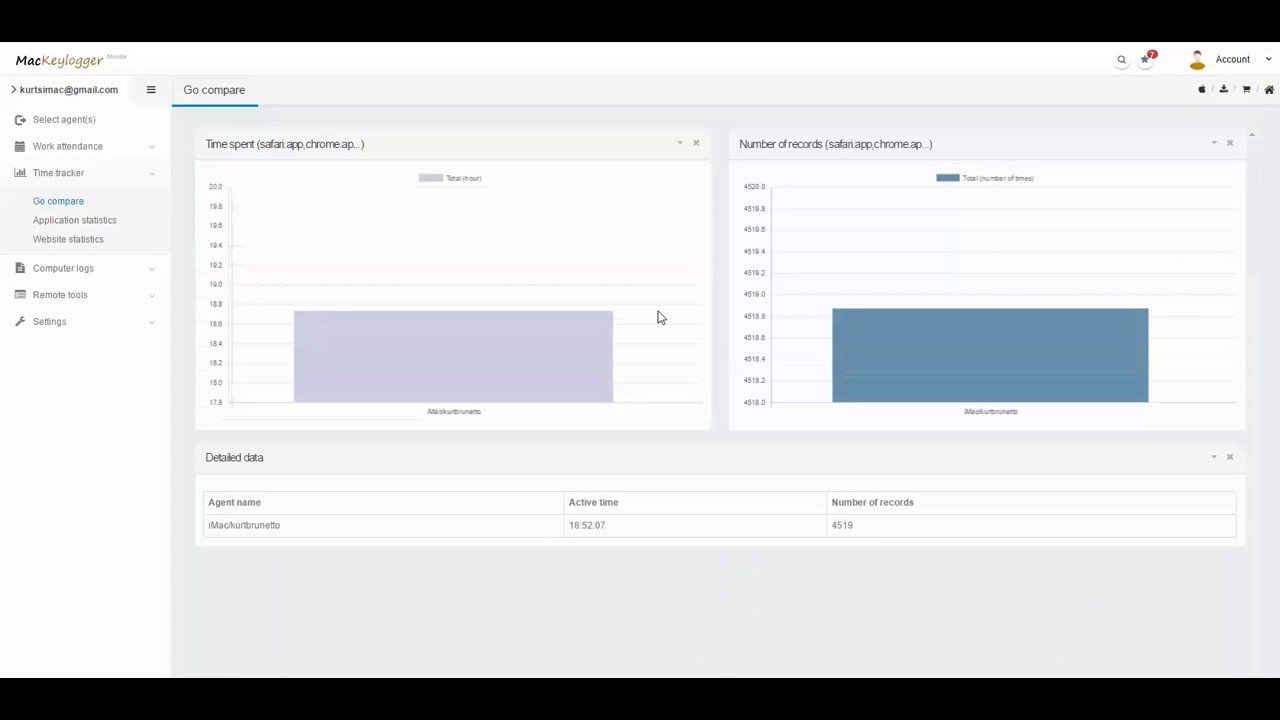Screen dimensions: 1280x720
Task: Click Select agent(s) link
Action: [64, 120]
